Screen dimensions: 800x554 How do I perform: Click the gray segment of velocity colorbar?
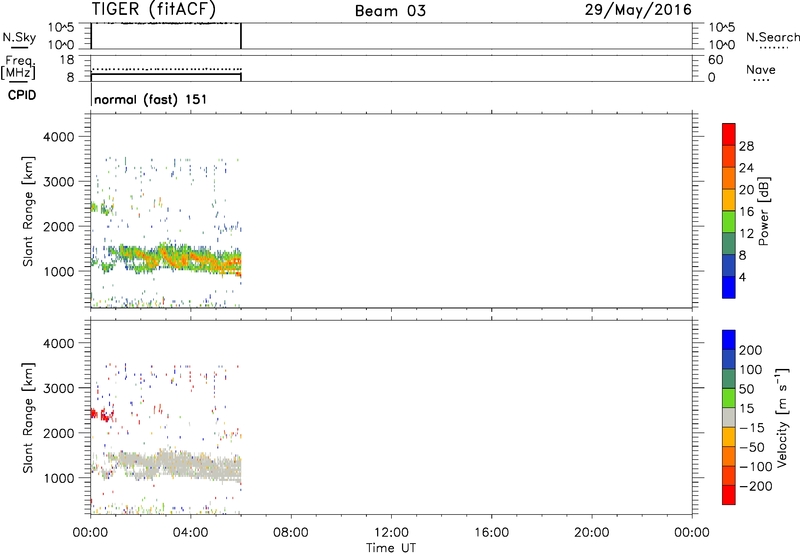pos(729,417)
